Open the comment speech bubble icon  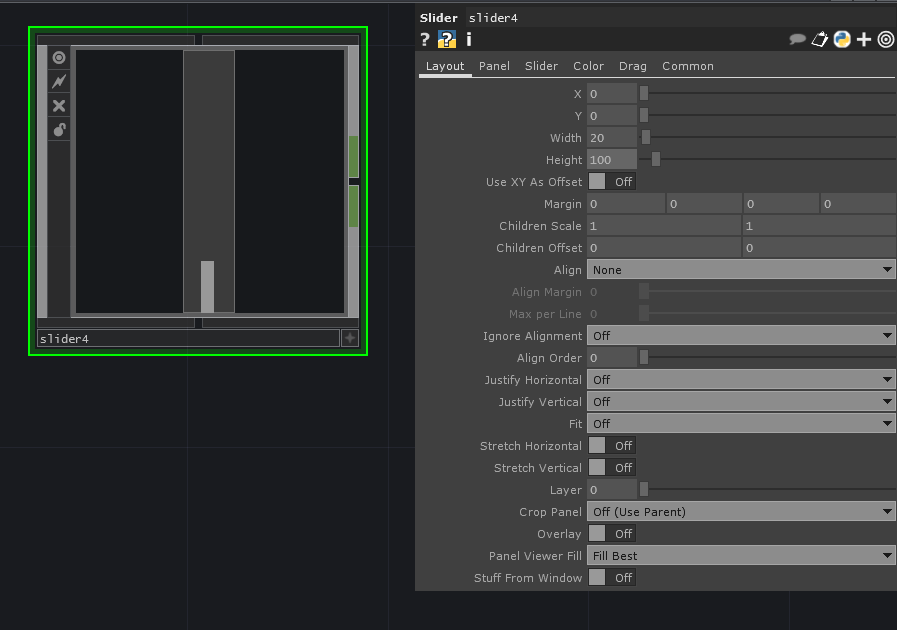click(797, 40)
